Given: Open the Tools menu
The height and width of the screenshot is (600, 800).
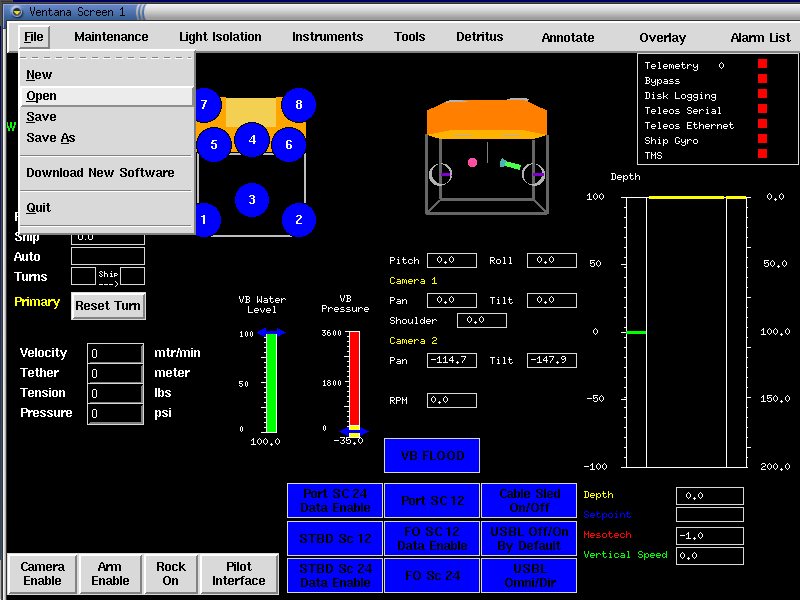Looking at the screenshot, I should (409, 37).
